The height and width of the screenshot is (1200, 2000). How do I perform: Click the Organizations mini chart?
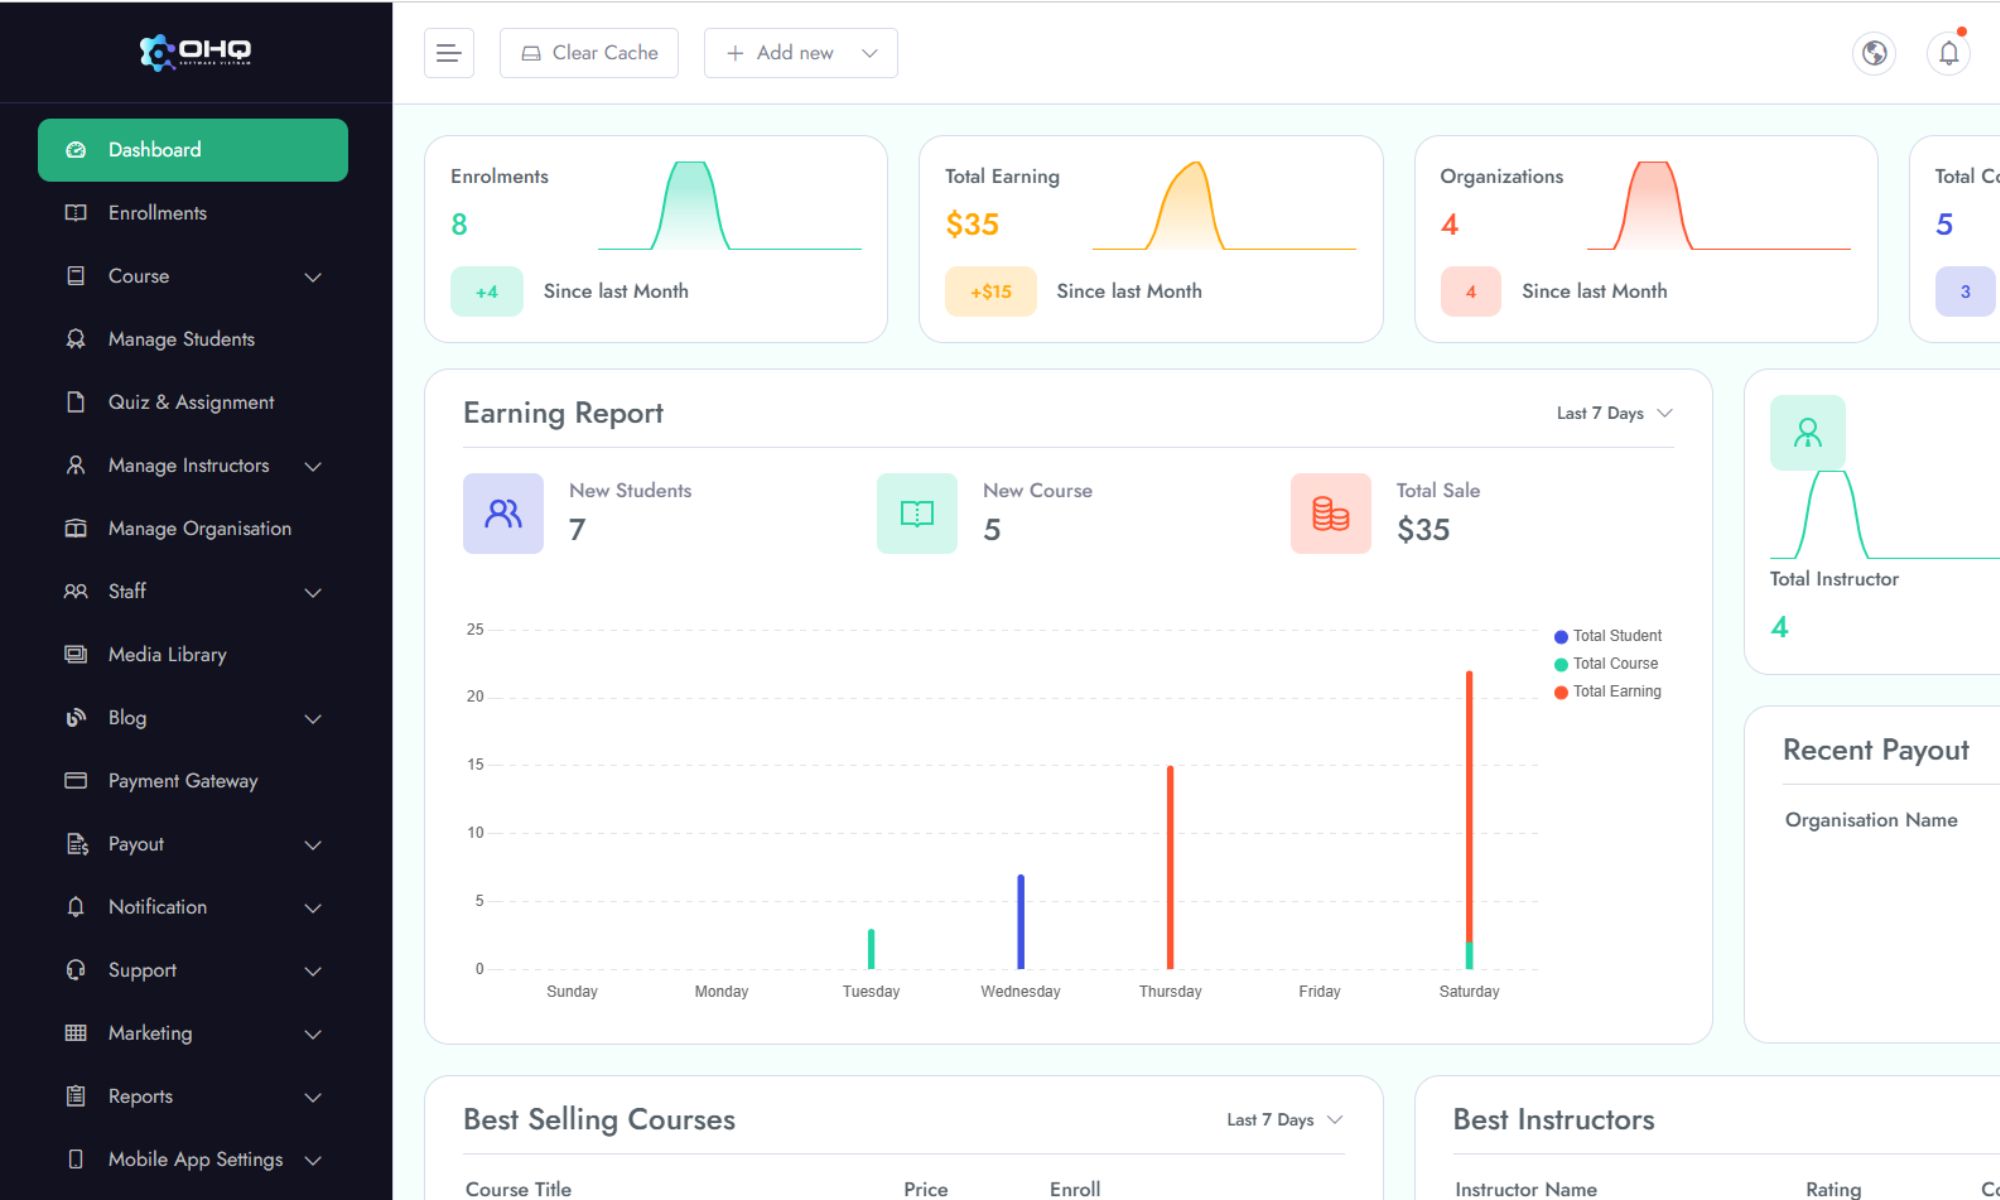point(1719,206)
